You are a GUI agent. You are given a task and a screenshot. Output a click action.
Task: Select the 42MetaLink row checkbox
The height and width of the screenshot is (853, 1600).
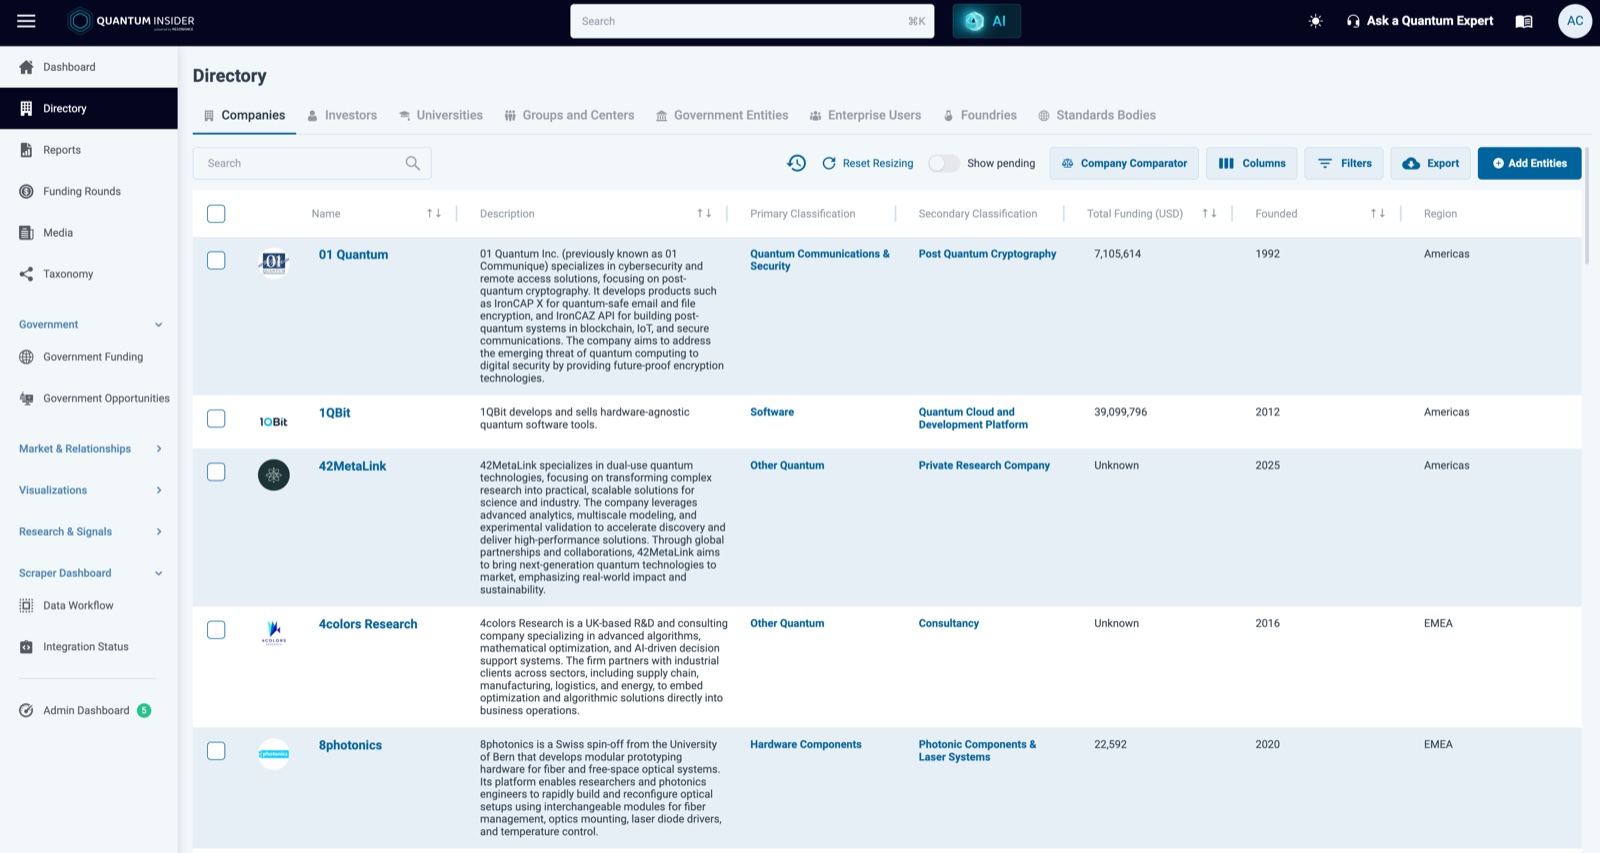click(216, 471)
